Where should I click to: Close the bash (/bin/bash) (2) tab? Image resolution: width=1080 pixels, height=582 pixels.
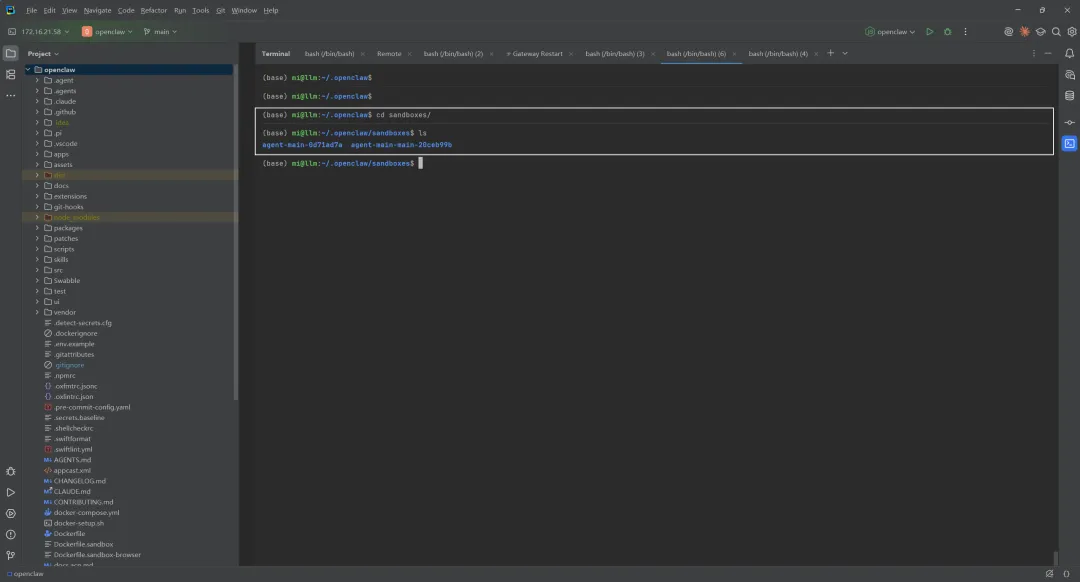tap(491, 54)
